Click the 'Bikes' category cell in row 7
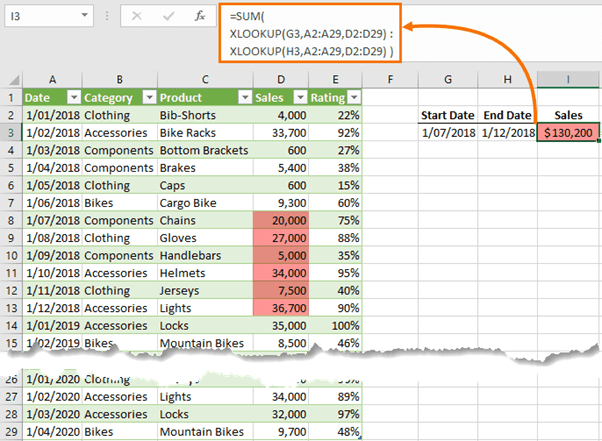Screen dimensions: 602x441 coord(119,203)
